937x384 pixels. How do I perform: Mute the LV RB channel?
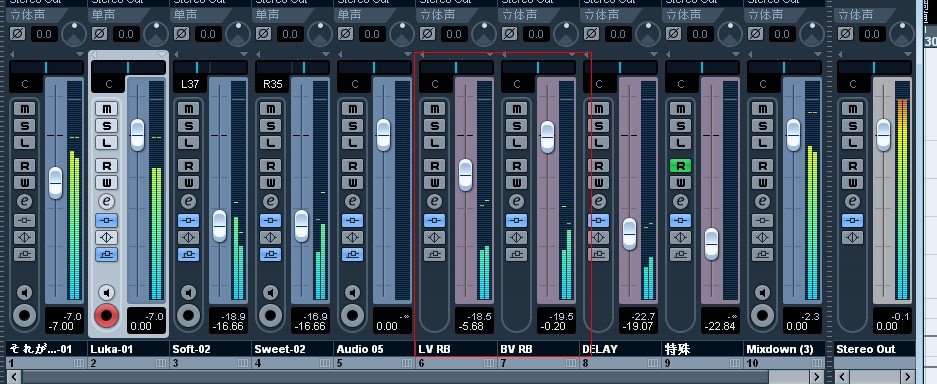pyautogui.click(x=434, y=109)
